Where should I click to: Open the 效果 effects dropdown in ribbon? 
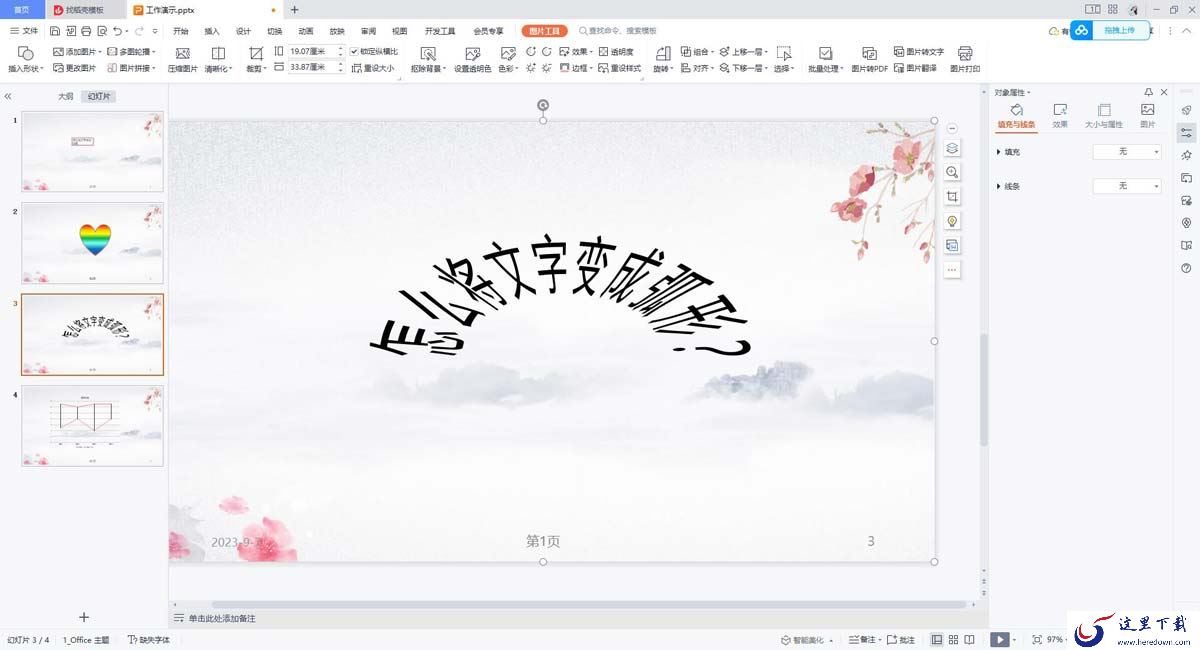point(576,51)
